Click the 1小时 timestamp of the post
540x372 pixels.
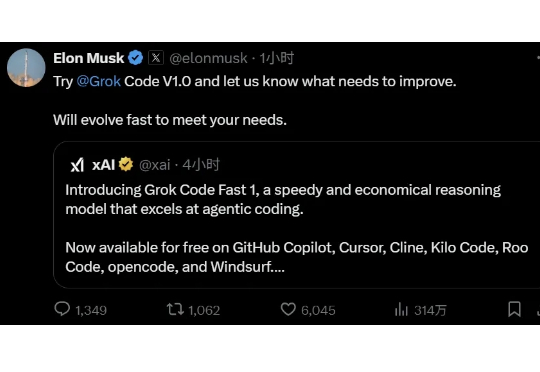click(277, 58)
